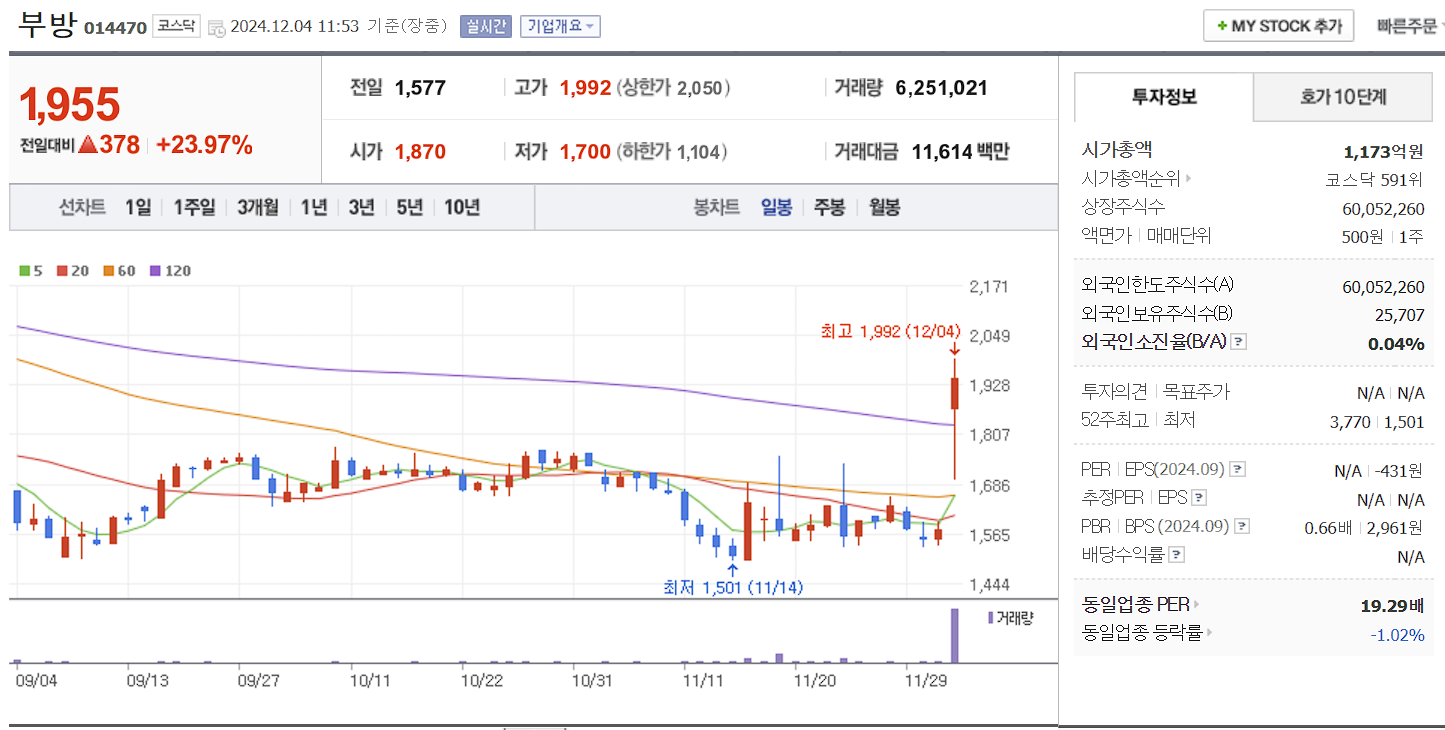Click the calendar icon beside the date
1445x730 pixels.
pos(217,28)
